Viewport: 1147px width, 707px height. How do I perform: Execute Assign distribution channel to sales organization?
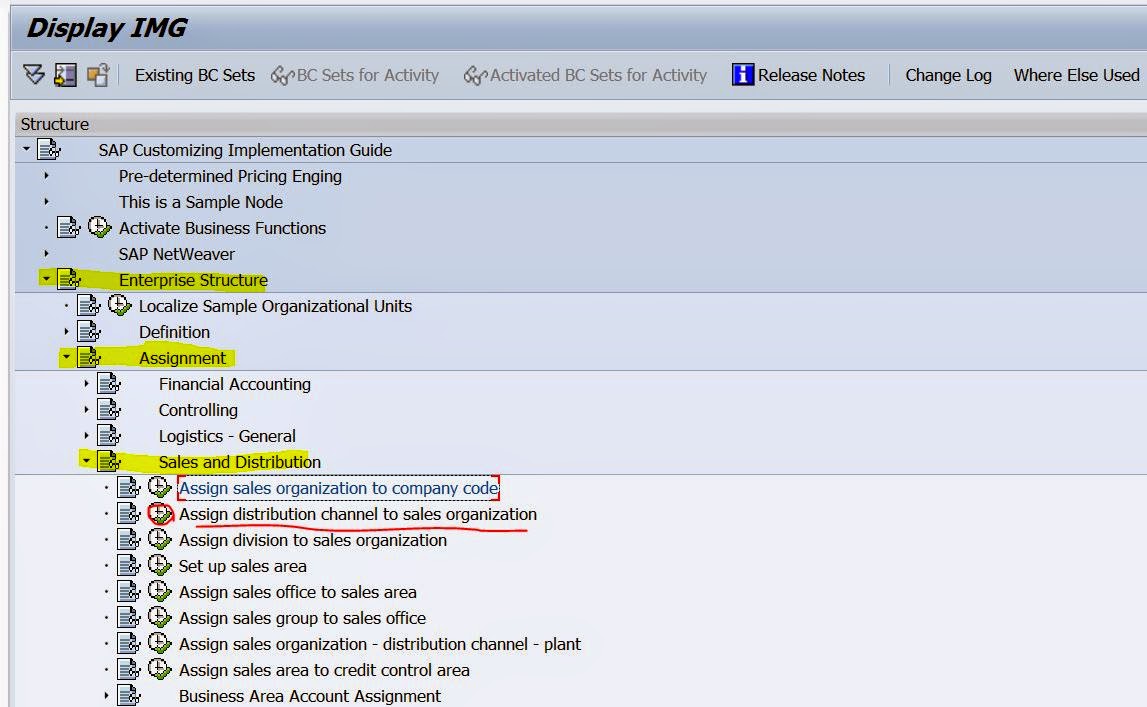pos(159,513)
